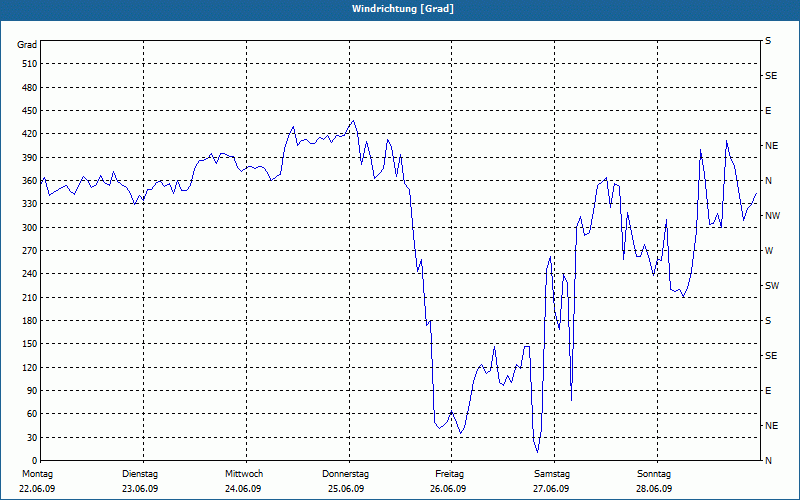Click the "SW" compass direction label

coord(772,286)
